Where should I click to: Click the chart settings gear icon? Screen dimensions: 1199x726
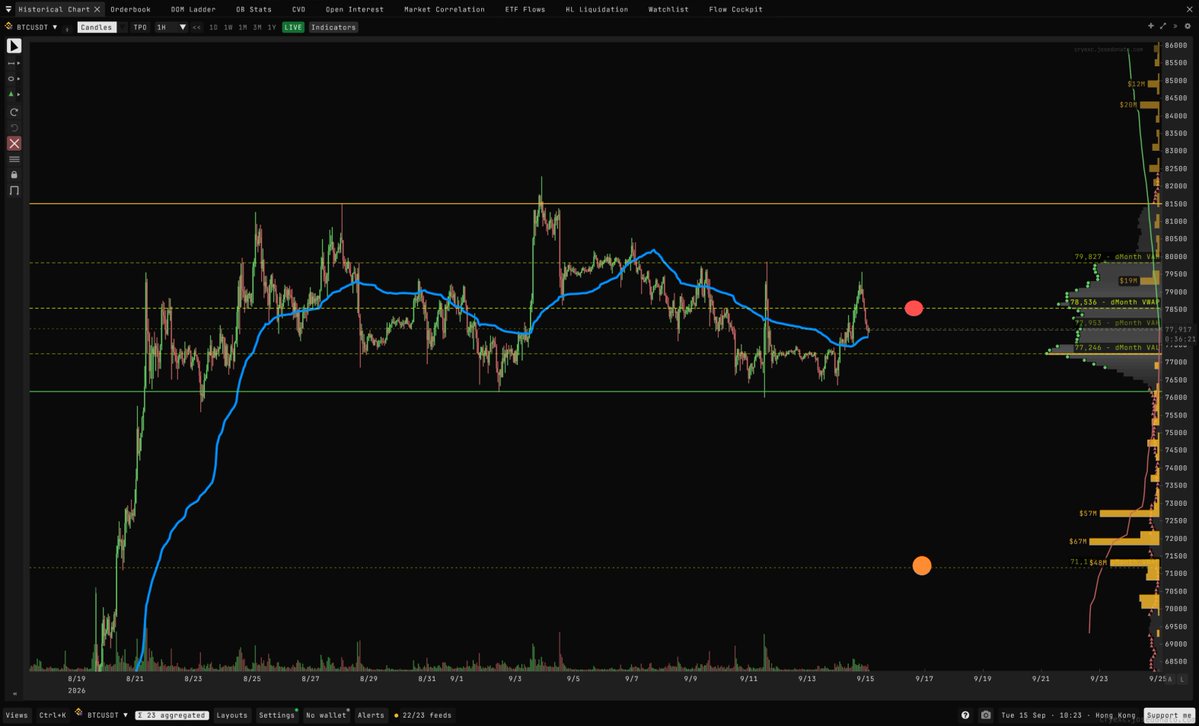coord(1188,26)
